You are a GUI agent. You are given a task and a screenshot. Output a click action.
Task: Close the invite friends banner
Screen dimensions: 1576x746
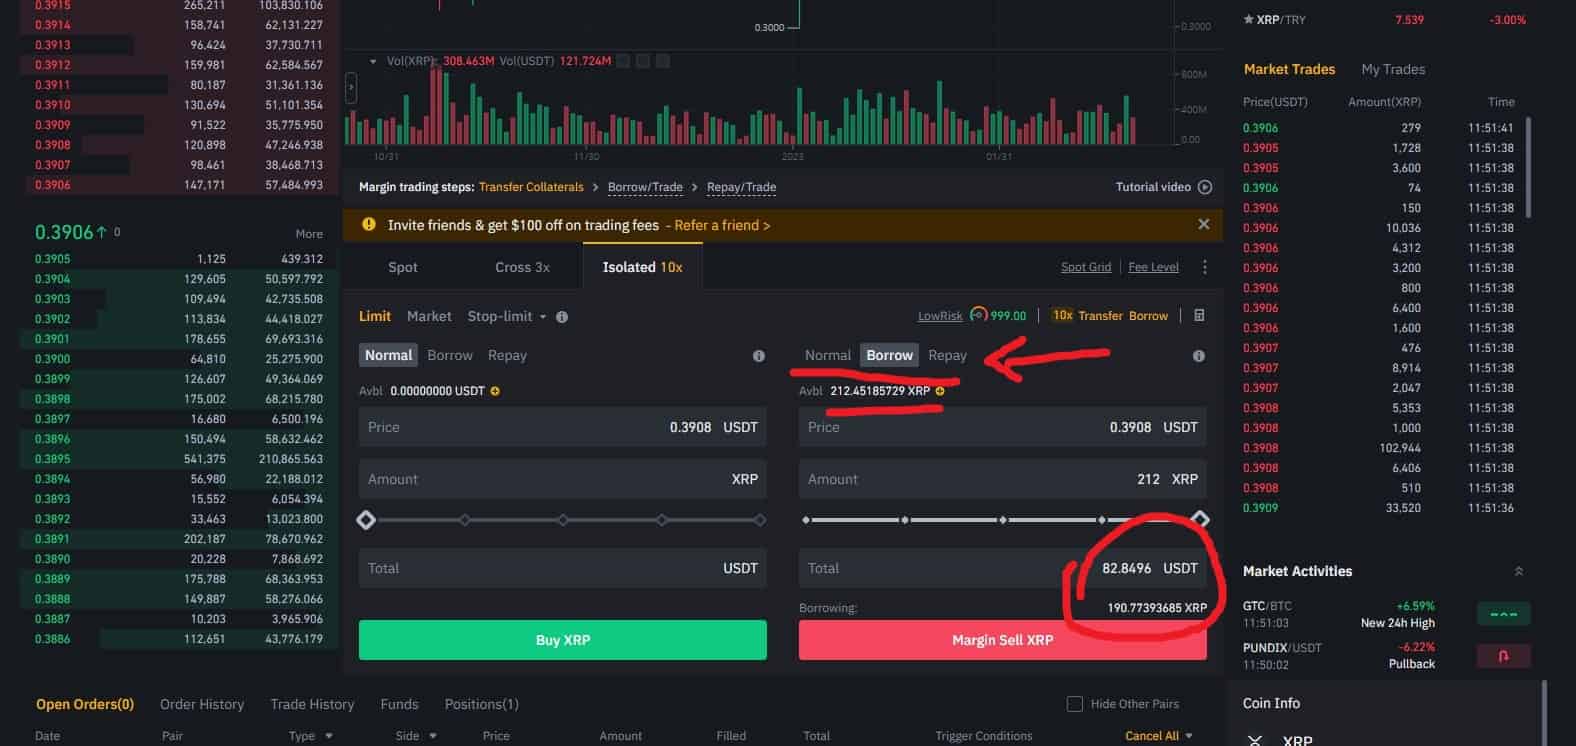[x=1203, y=225]
